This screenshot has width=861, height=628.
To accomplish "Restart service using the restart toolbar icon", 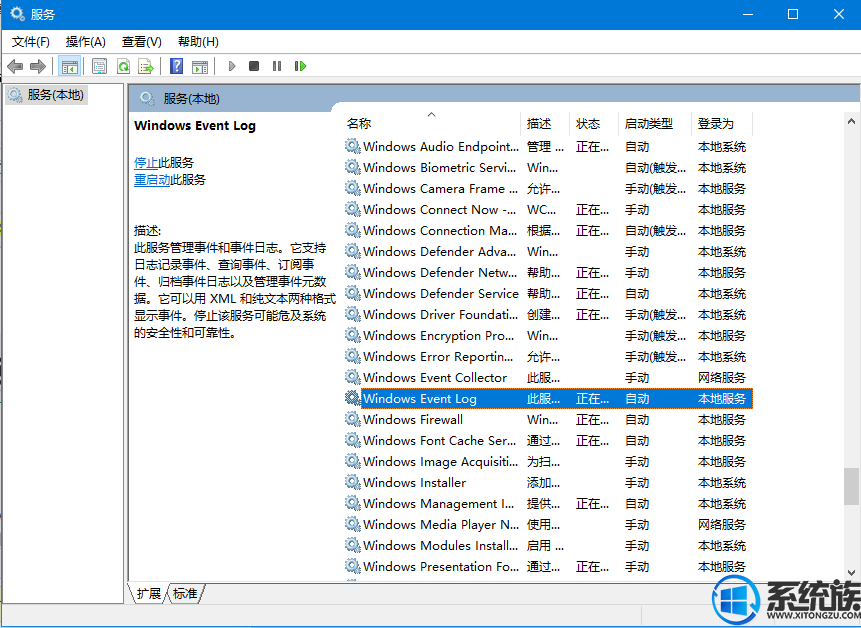I will [x=300, y=66].
